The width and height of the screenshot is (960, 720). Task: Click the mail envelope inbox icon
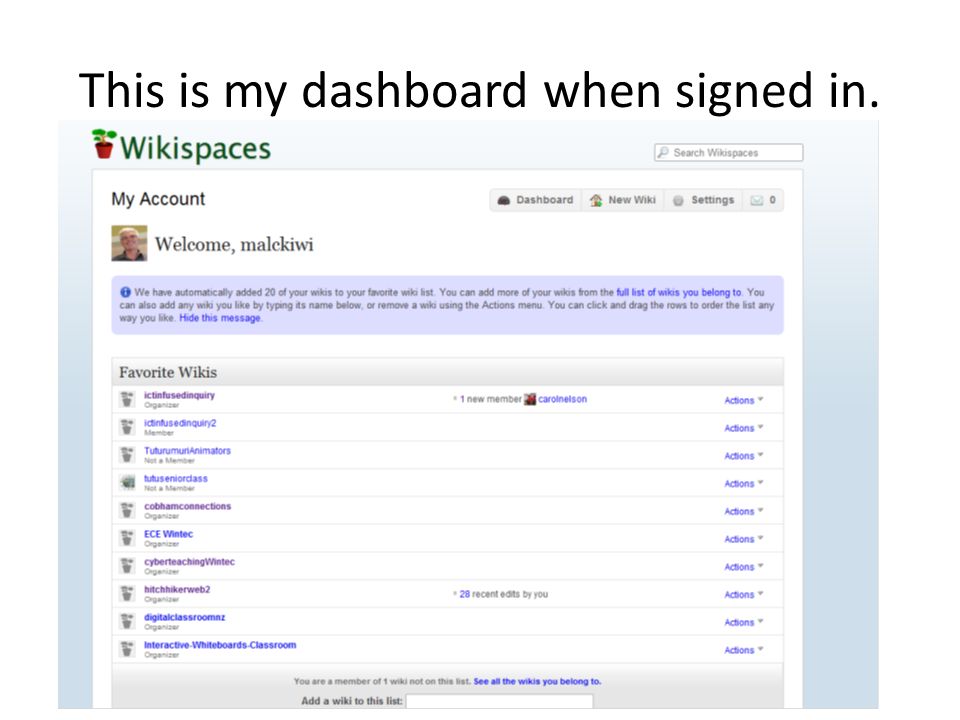click(757, 200)
